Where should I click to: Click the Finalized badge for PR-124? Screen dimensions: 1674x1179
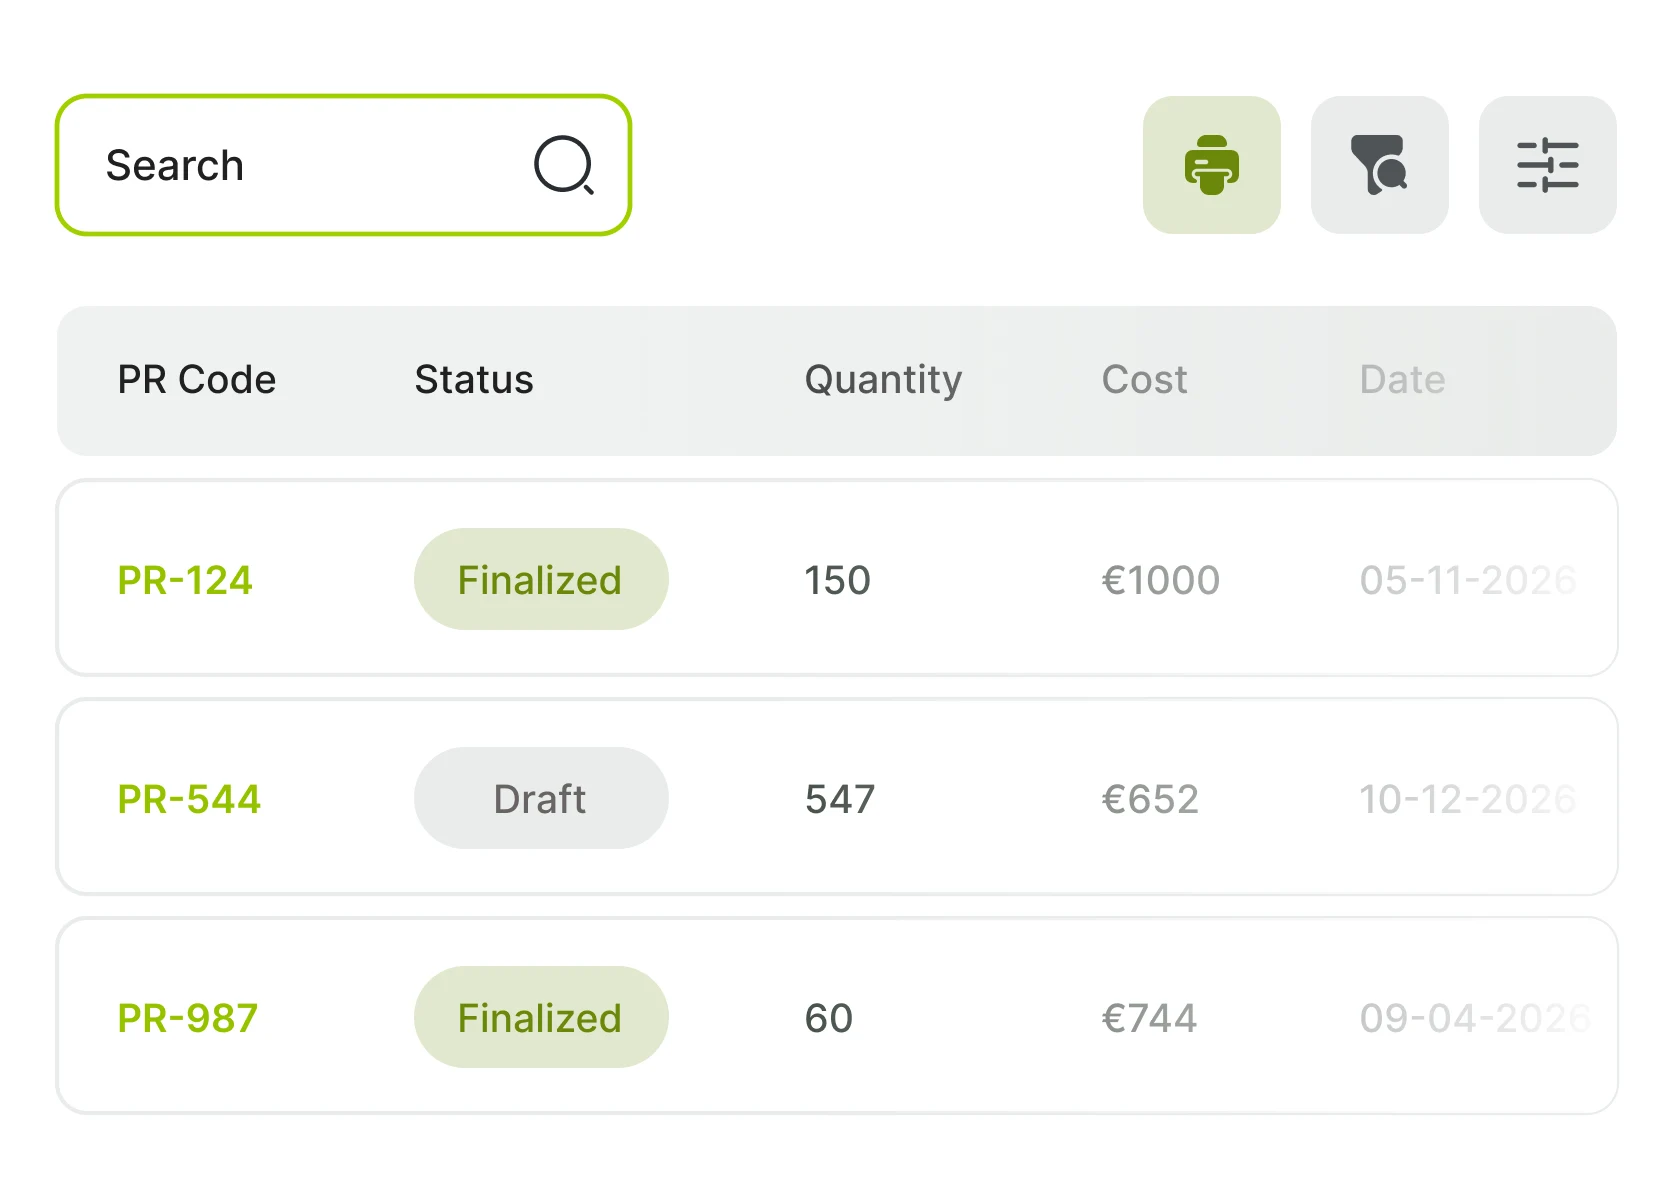click(x=540, y=580)
